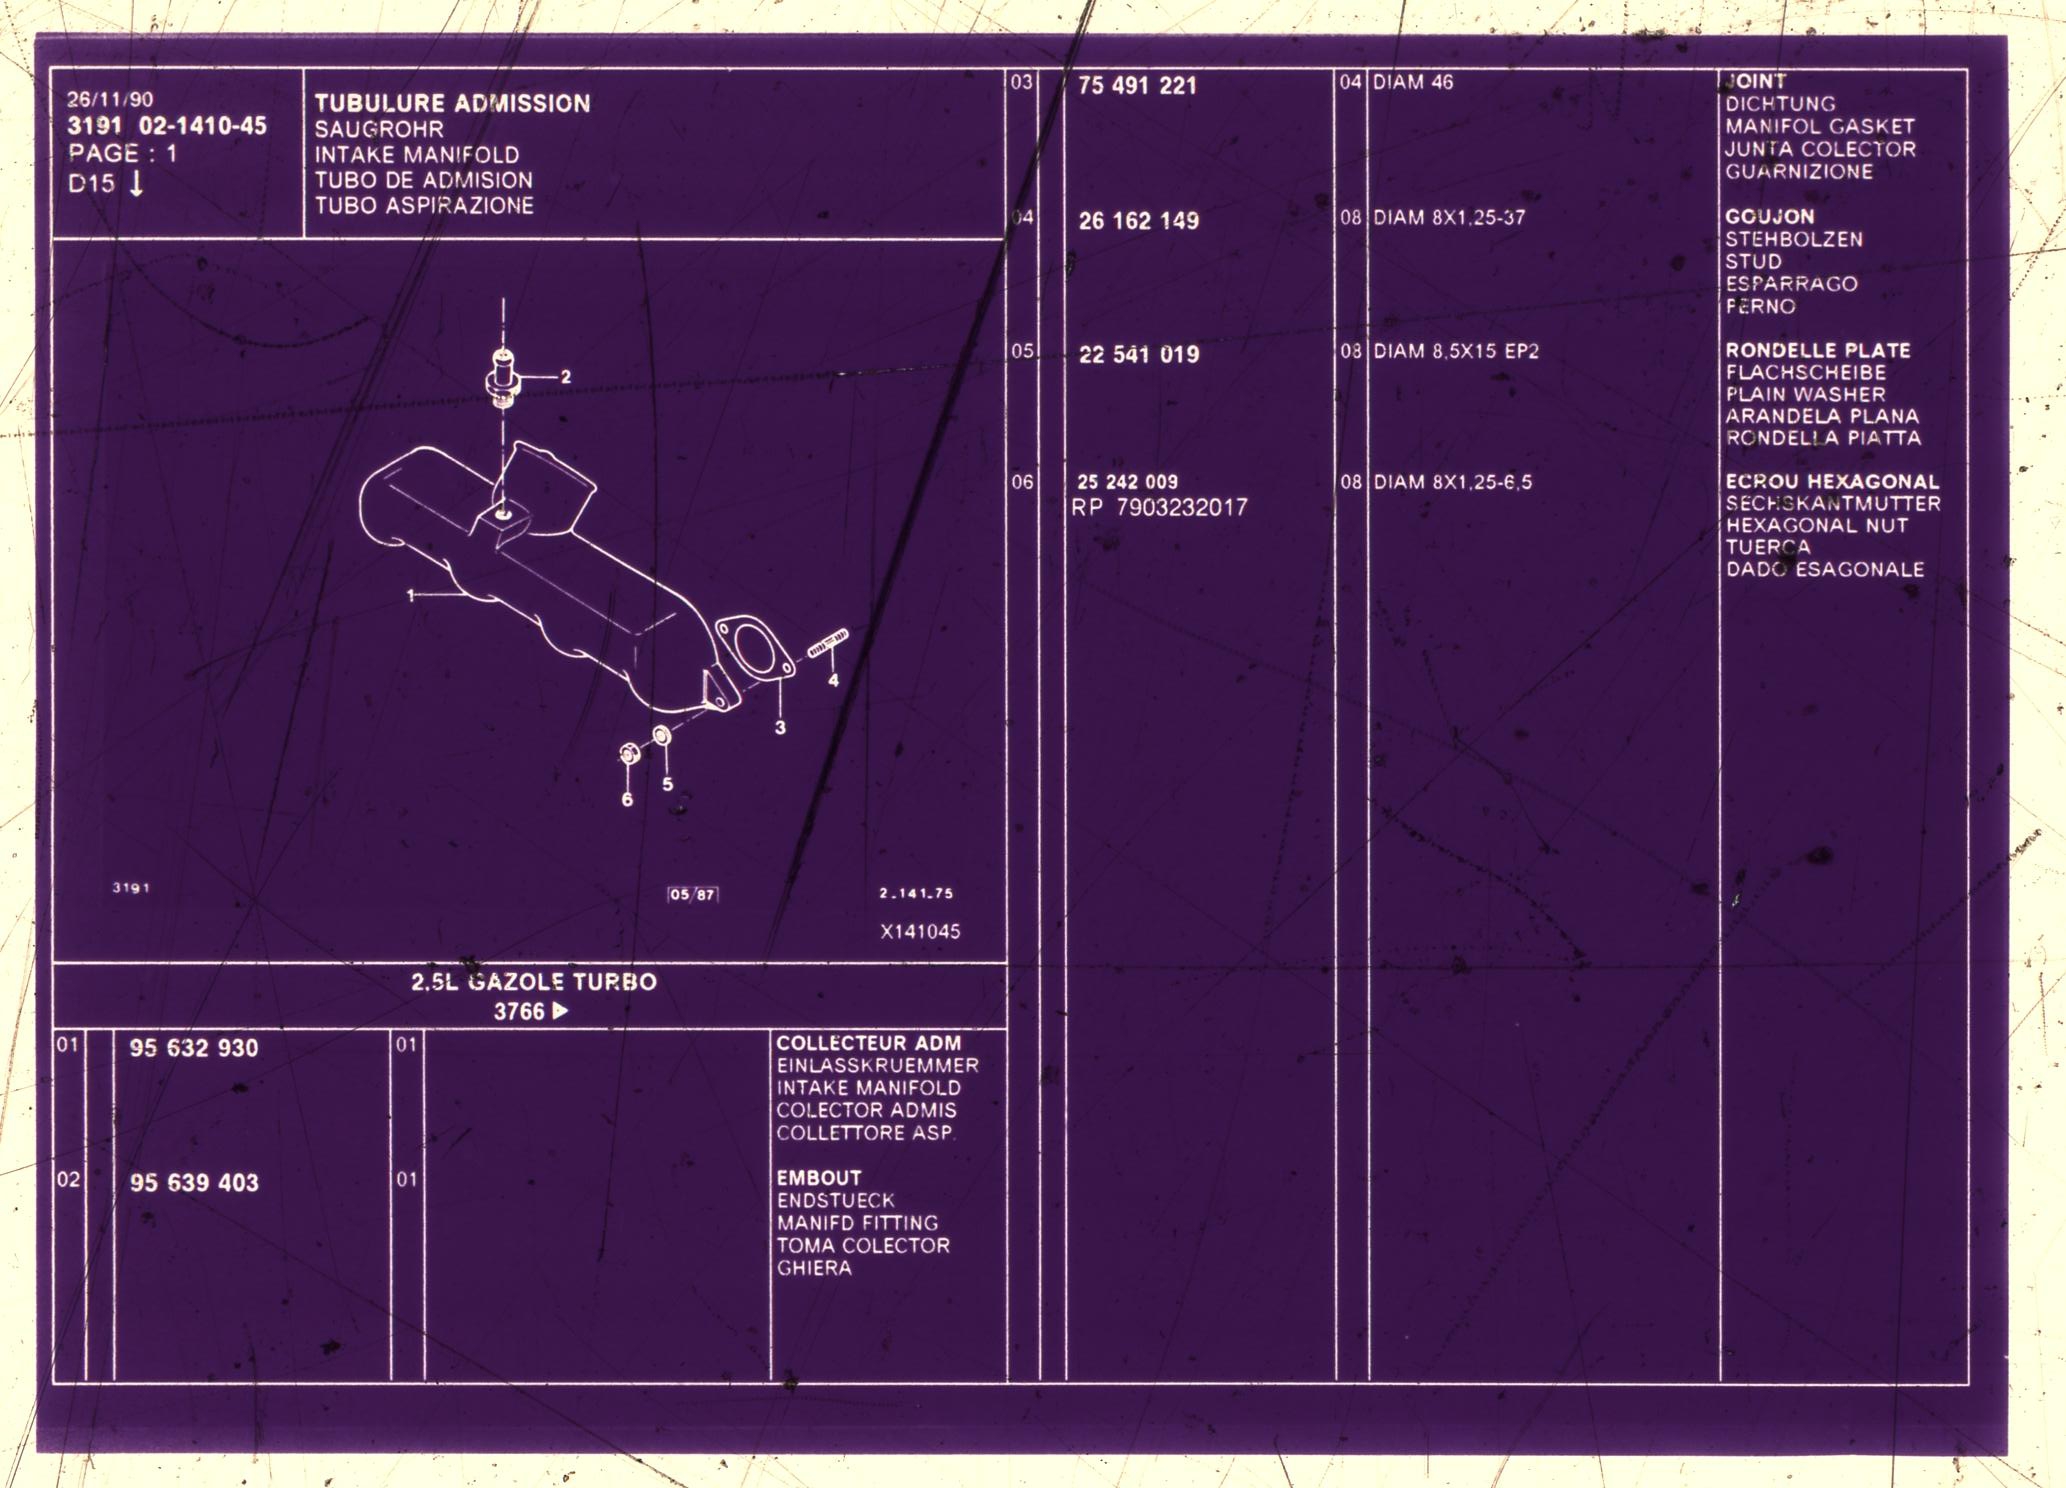Click DIAM 8X1,25-37 specification
The height and width of the screenshot is (1488, 2066).
click(x=1449, y=217)
